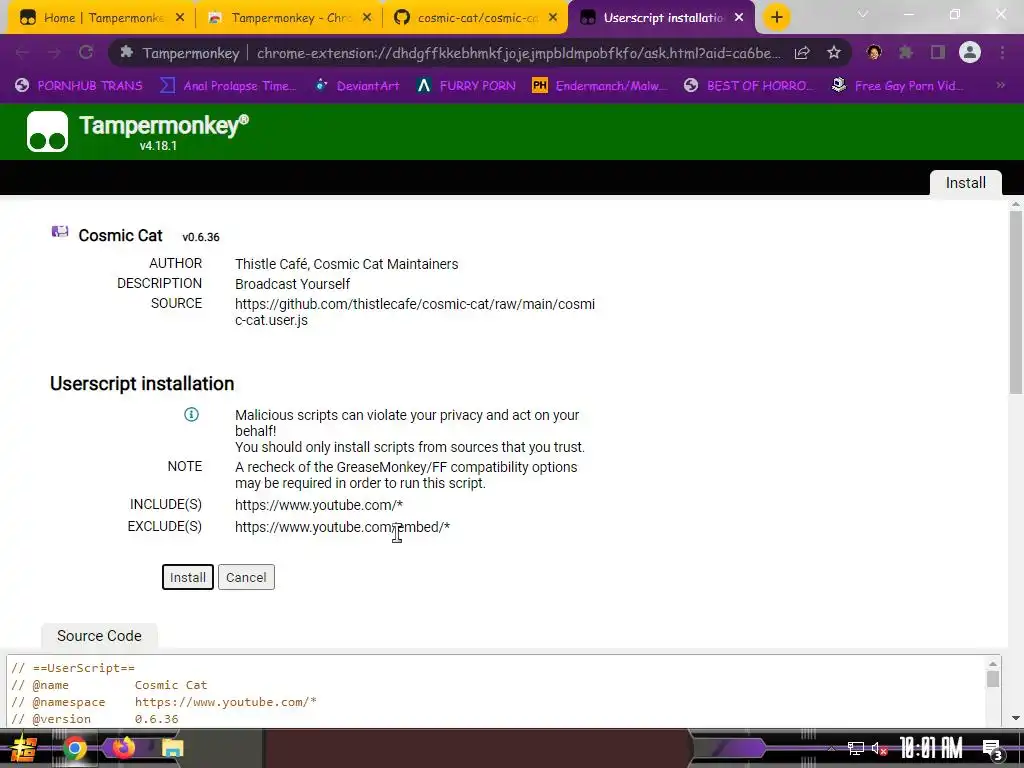The width and height of the screenshot is (1024, 768).
Task: Click the page vertical scrollbar thumb
Action: [1016, 302]
